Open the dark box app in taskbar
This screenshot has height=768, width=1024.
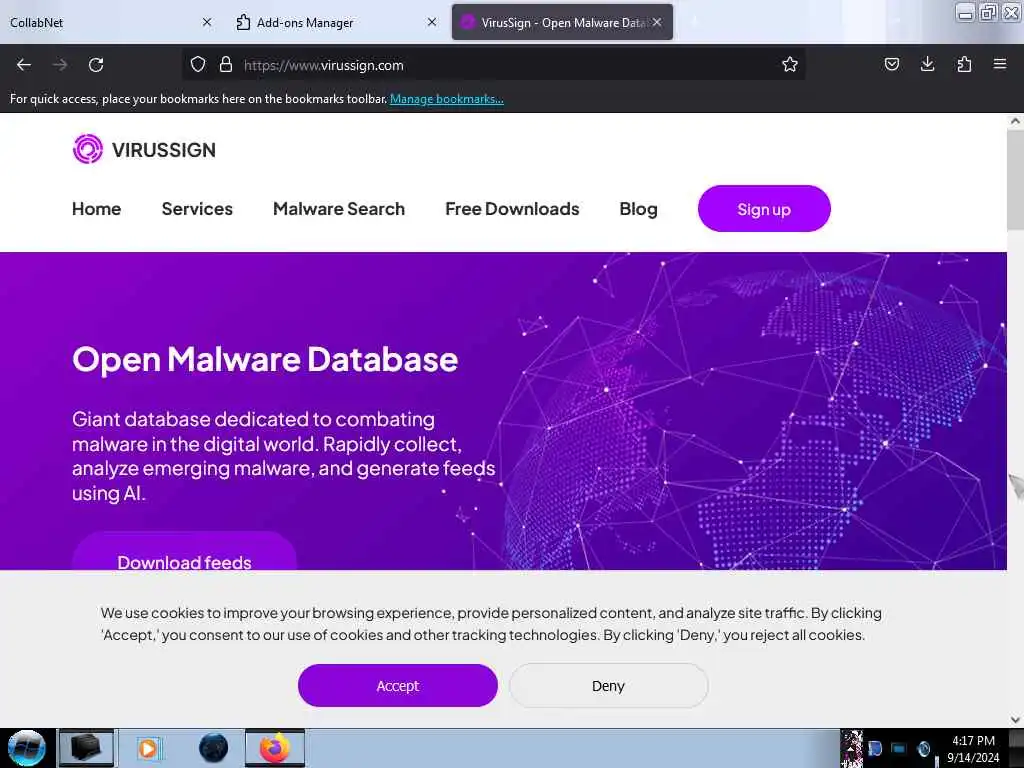(86, 748)
